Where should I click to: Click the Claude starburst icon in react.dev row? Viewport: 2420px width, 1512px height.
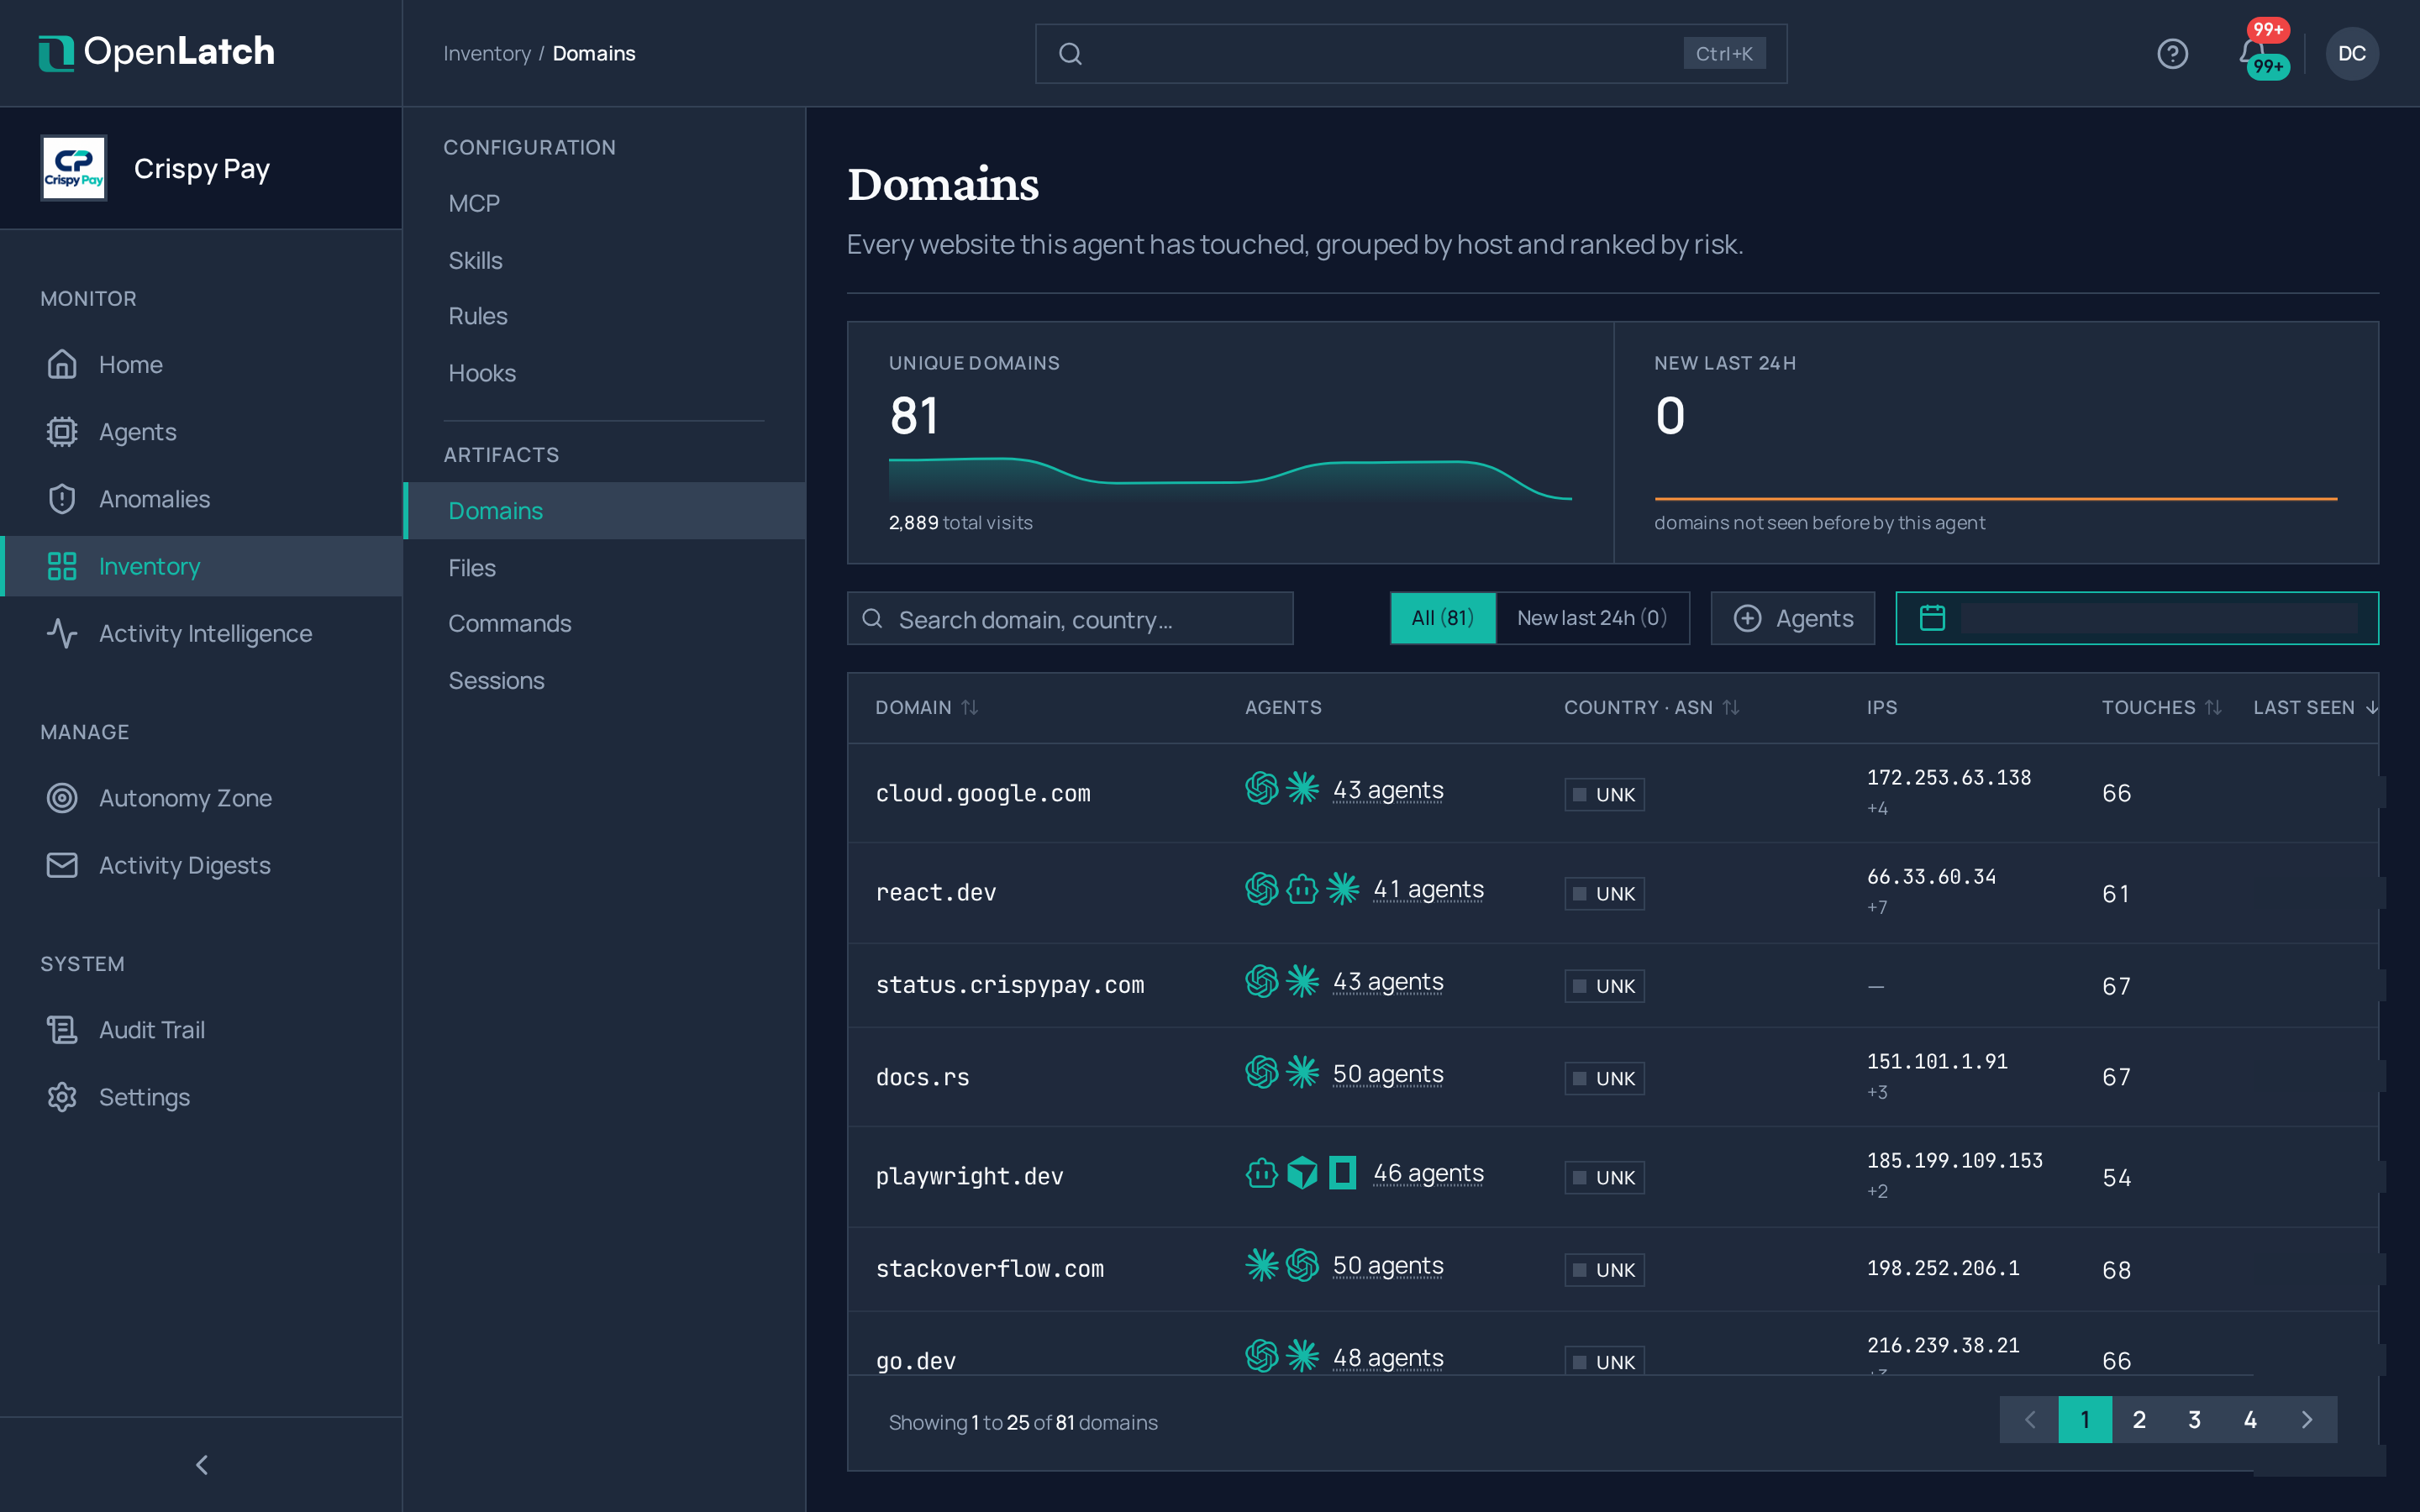tap(1342, 887)
